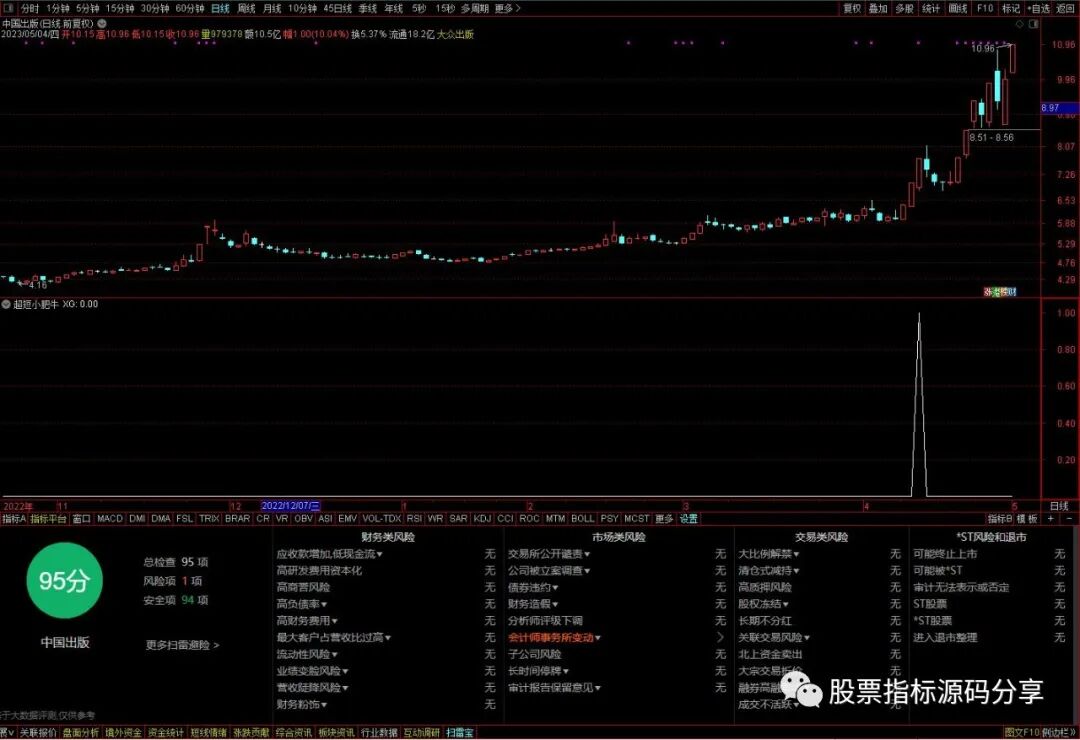The width and height of the screenshot is (1080, 740).
Task: Switch to 年线 chart
Action: (x=393, y=8)
